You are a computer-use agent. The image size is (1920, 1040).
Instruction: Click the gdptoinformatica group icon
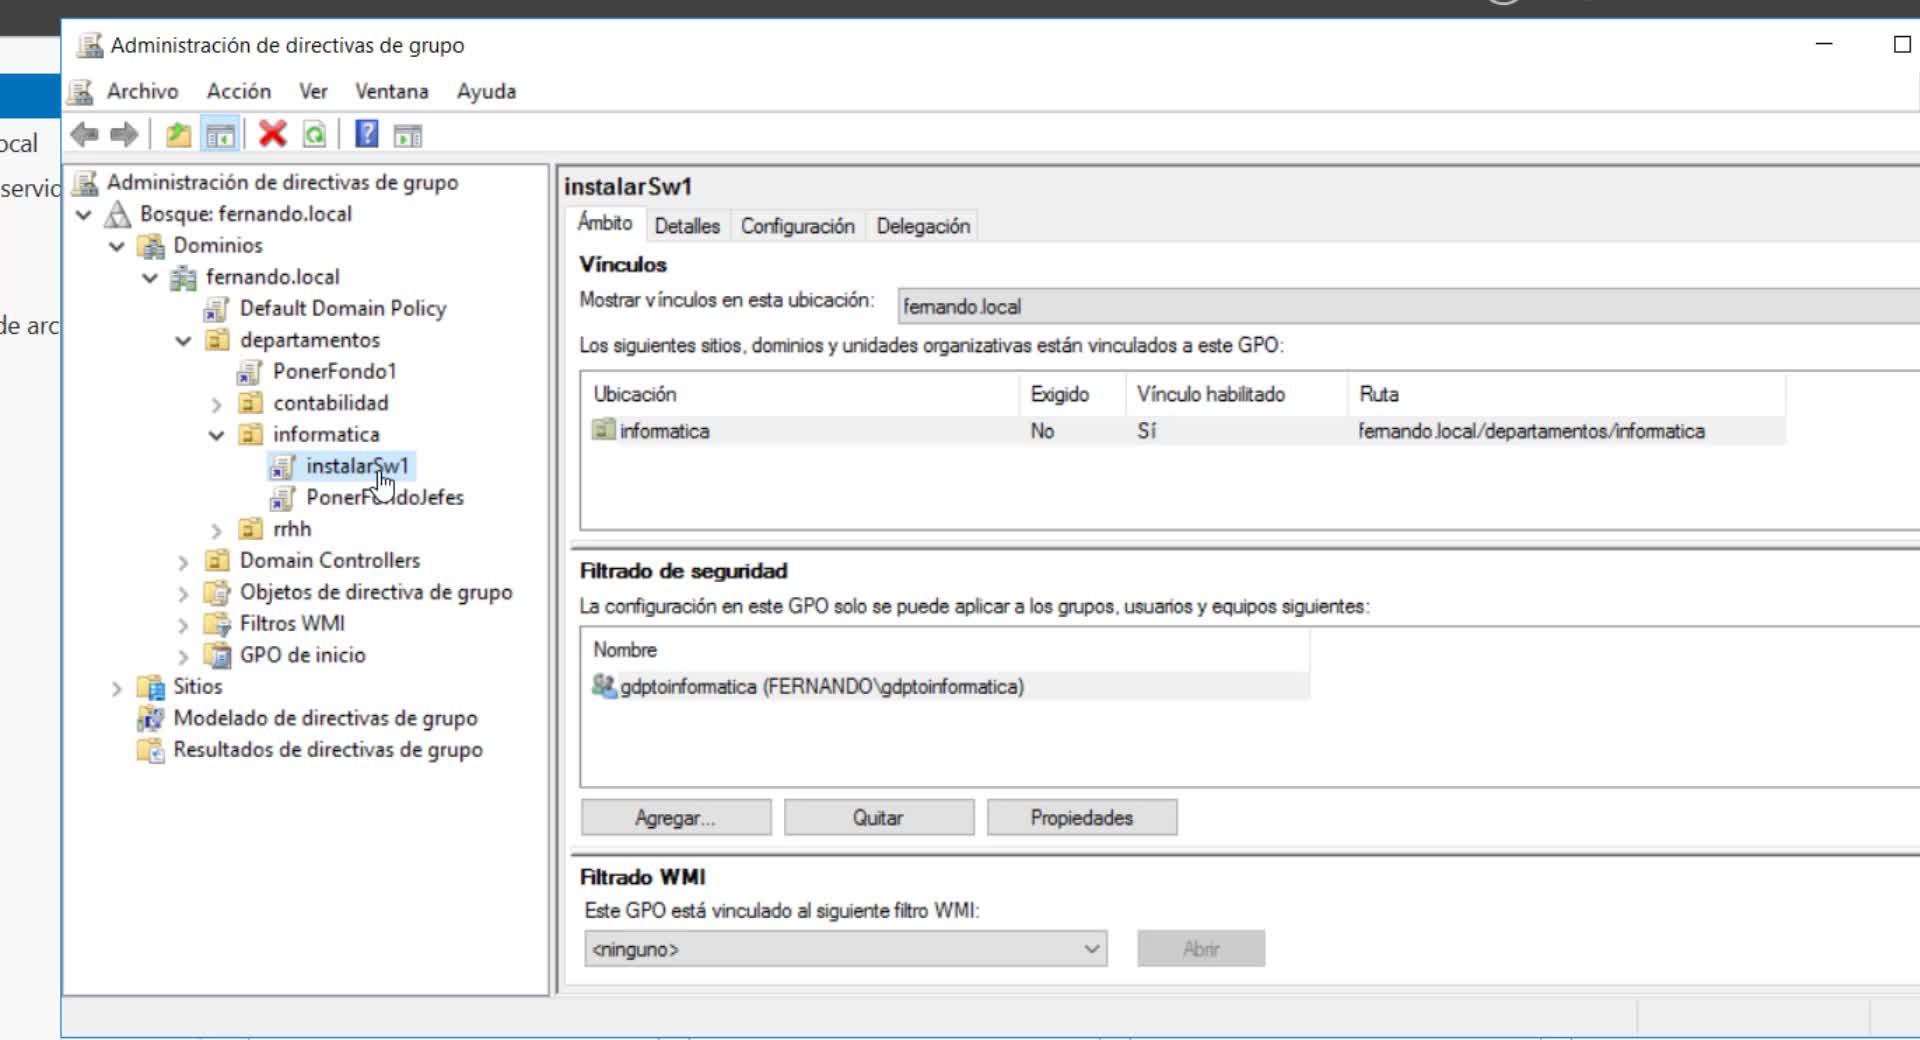[x=604, y=686]
